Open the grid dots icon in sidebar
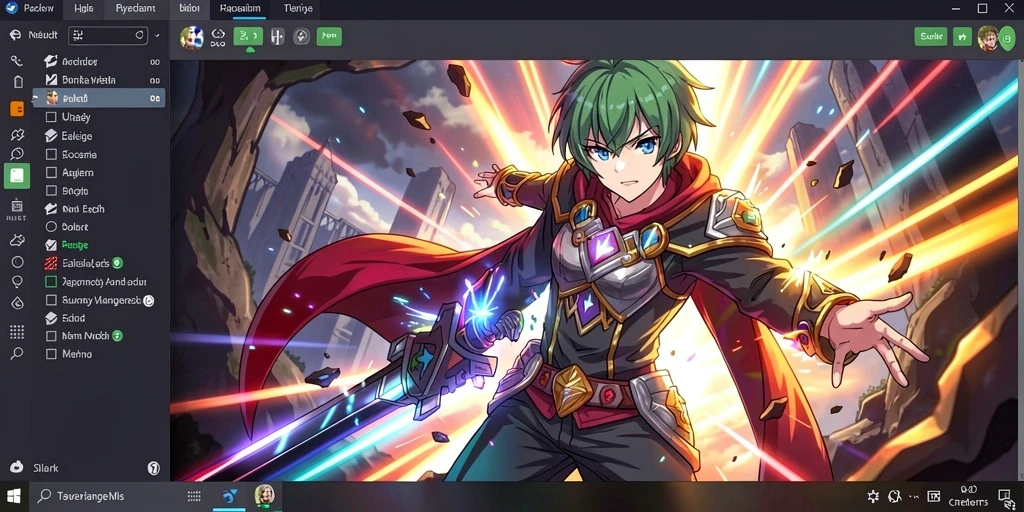The height and width of the screenshot is (512, 1024). coord(17,332)
